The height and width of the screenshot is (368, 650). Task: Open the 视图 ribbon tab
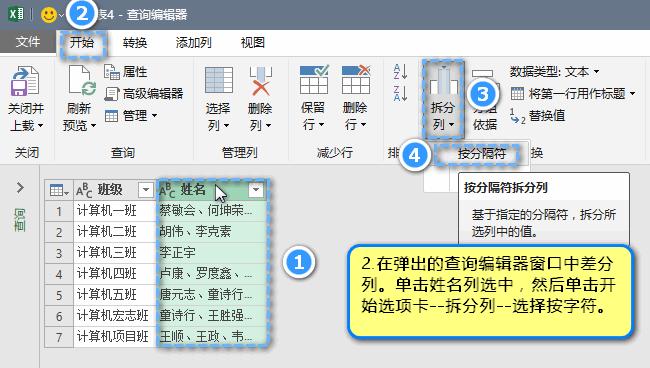pyautogui.click(x=252, y=42)
